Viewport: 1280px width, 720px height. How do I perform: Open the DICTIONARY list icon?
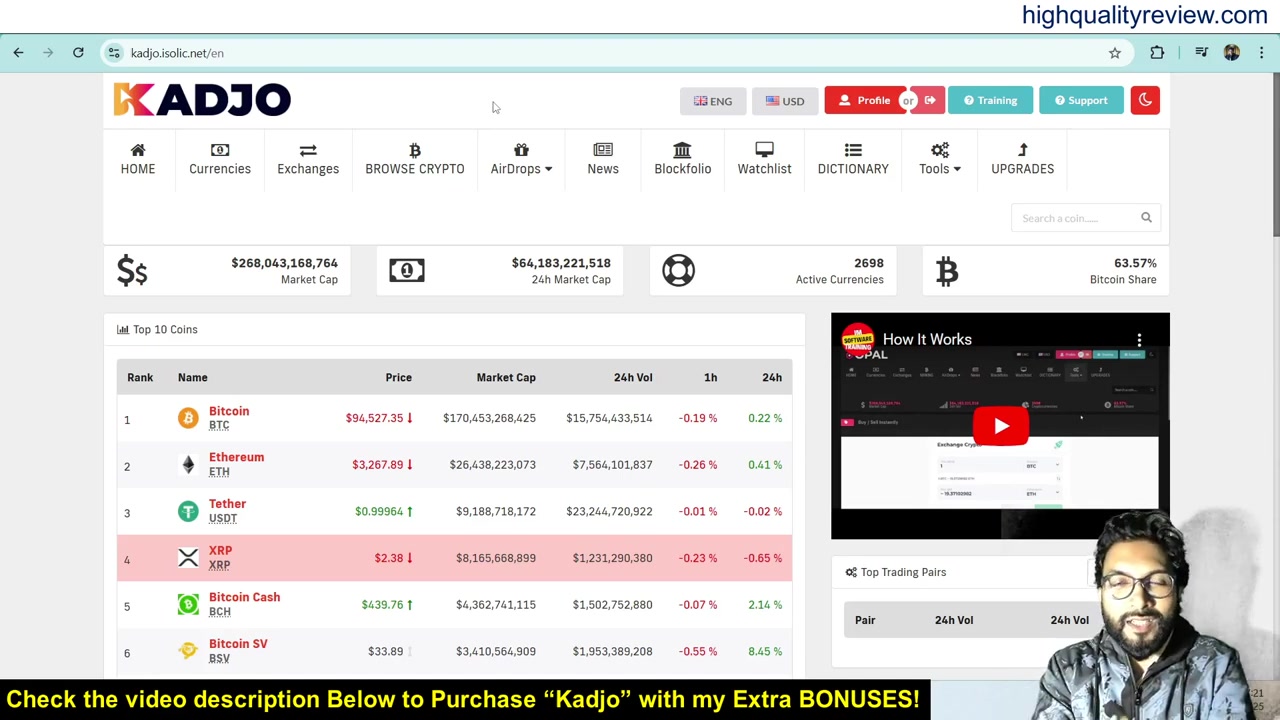click(853, 150)
